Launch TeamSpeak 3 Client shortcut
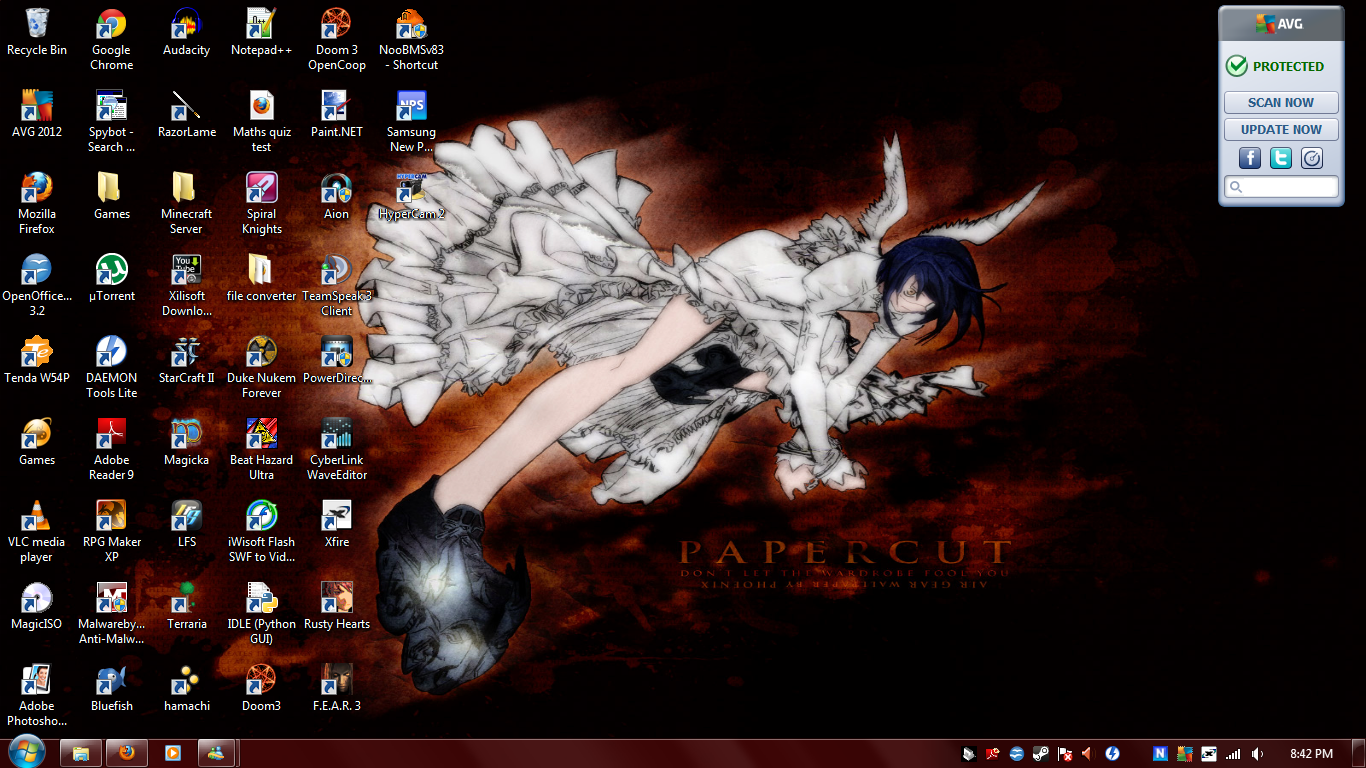Viewport: 1366px width, 768px height. point(336,286)
